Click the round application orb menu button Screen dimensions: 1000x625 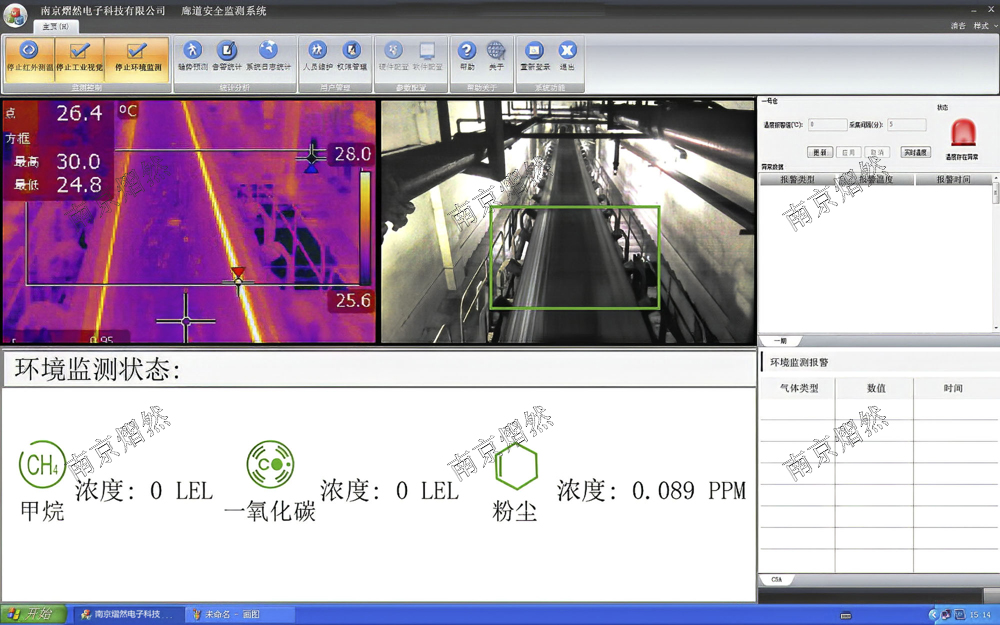coord(16,14)
